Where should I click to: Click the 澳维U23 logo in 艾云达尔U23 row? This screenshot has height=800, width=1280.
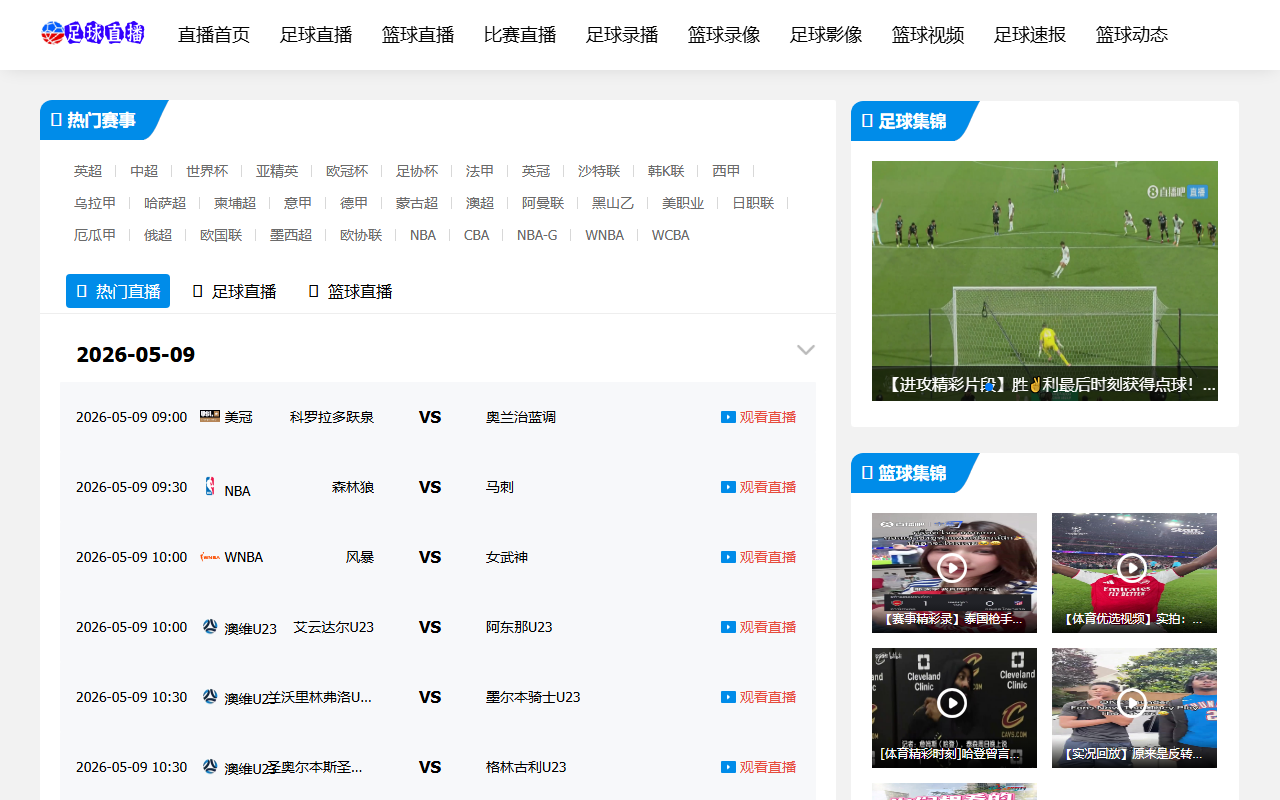(x=210, y=626)
